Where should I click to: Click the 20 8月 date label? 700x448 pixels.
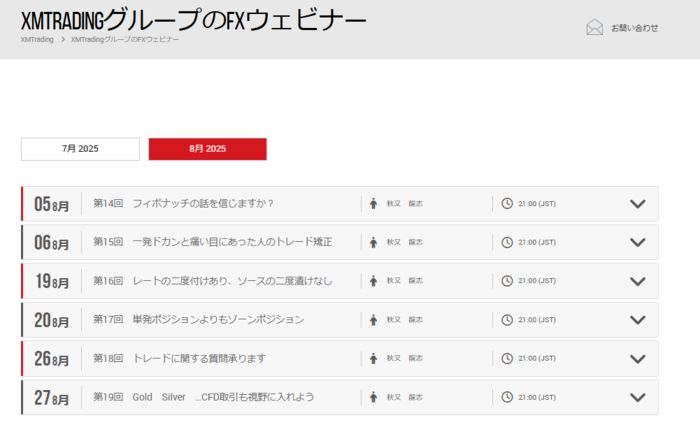click(x=51, y=320)
